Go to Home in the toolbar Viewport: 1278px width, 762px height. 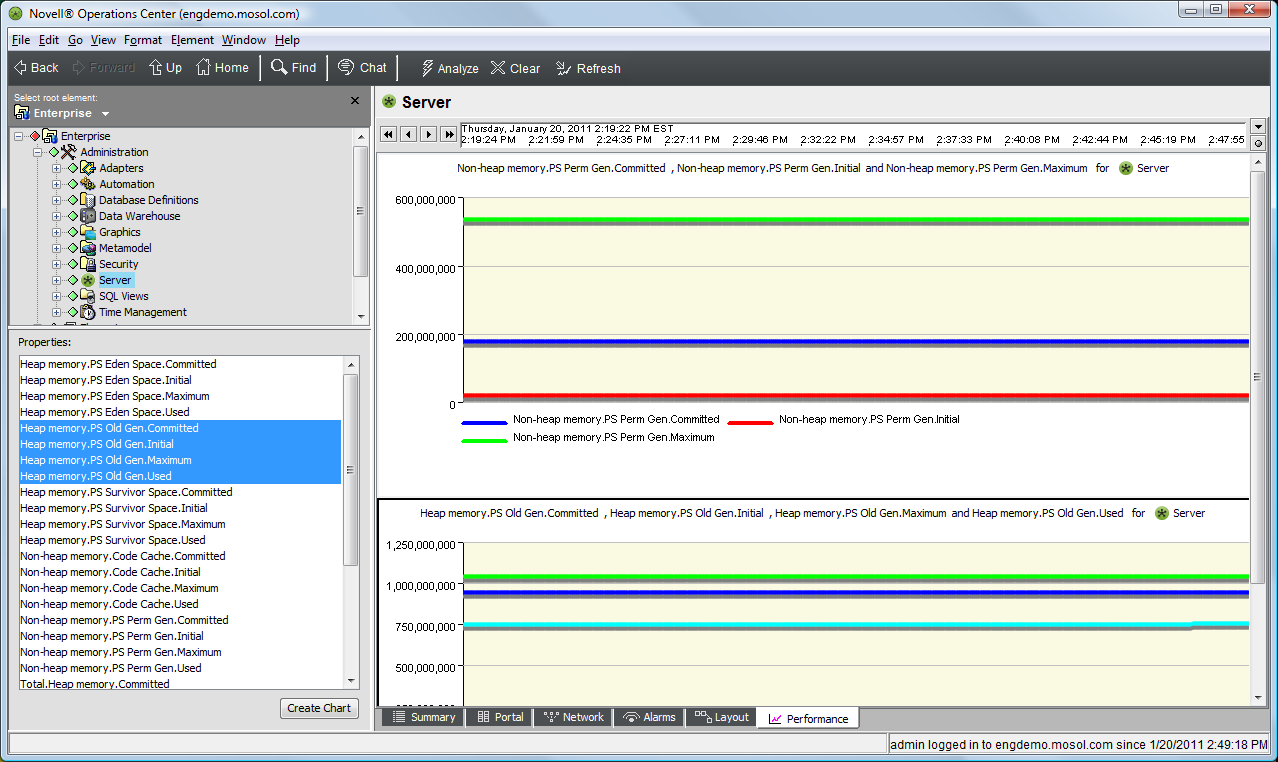[x=222, y=68]
